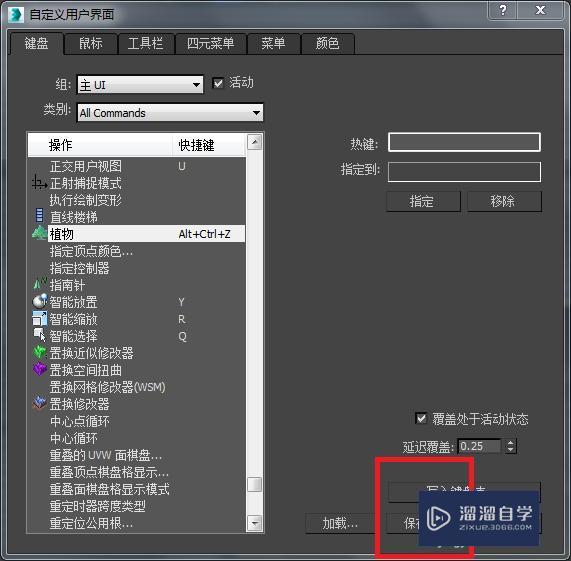Screen dimensions: 571x561
Task: Select the 执行绘制变形 row
Action: (137, 200)
